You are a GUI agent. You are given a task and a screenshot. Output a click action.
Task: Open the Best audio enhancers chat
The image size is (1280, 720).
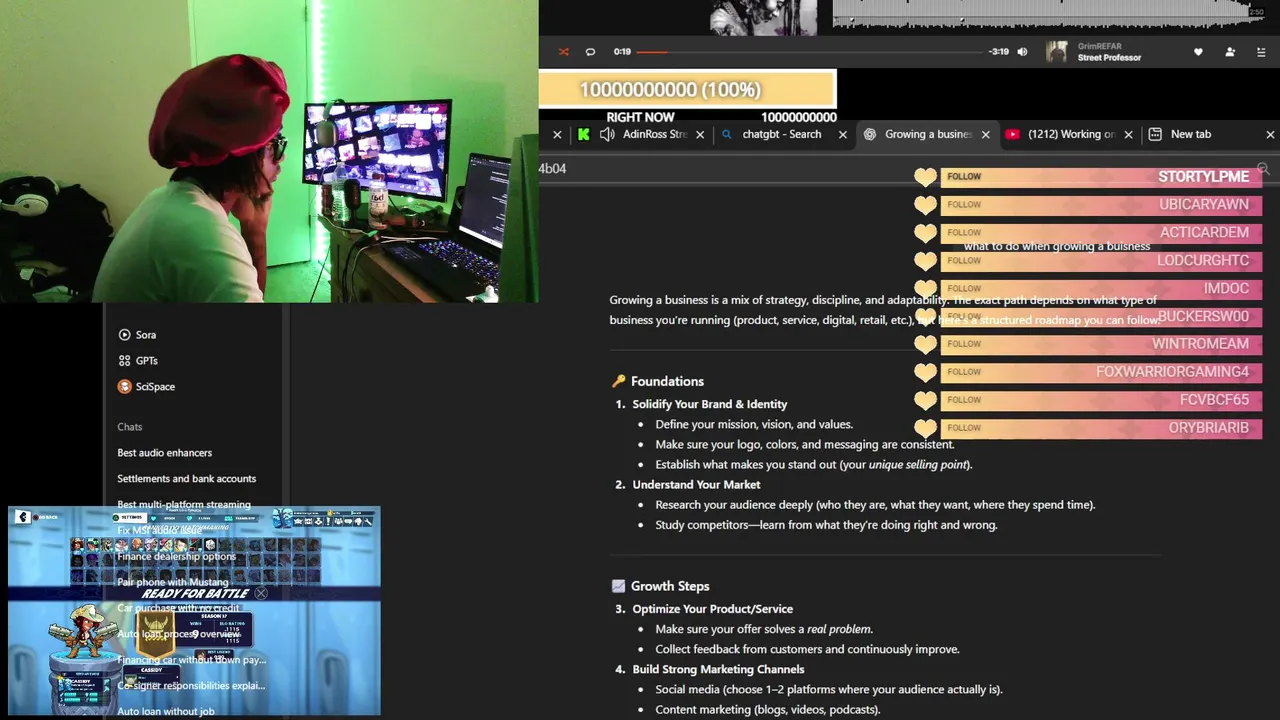click(x=164, y=453)
